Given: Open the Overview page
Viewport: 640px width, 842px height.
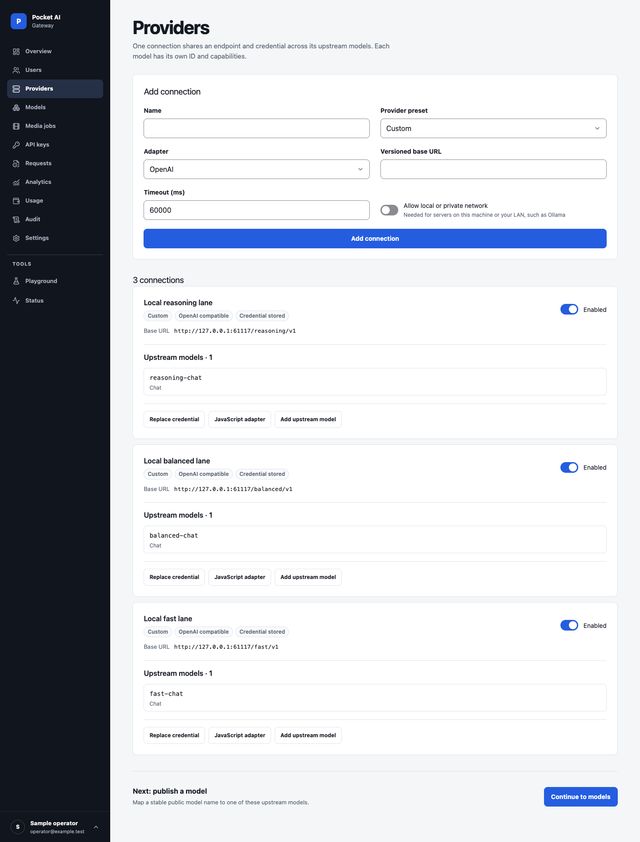Looking at the screenshot, I should click(x=55, y=52).
